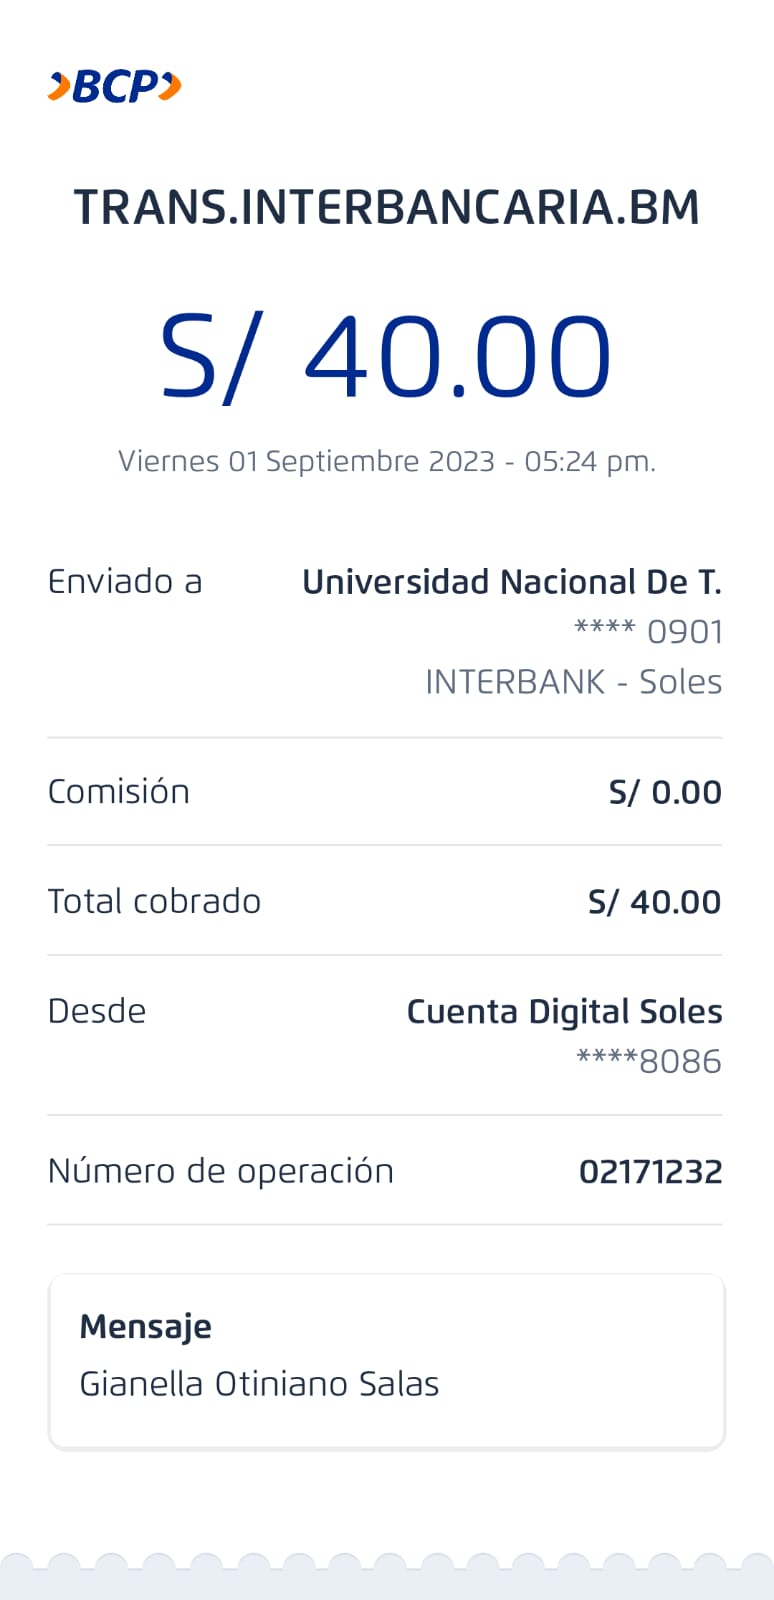This screenshot has width=774, height=1600.
Task: Click the transaction date and time
Action: coord(386,461)
